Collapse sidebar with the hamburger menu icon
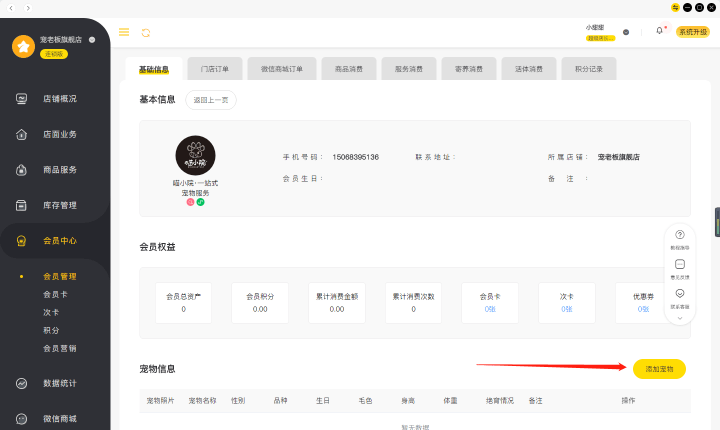Viewport: 720px width, 430px height. pyautogui.click(x=124, y=32)
